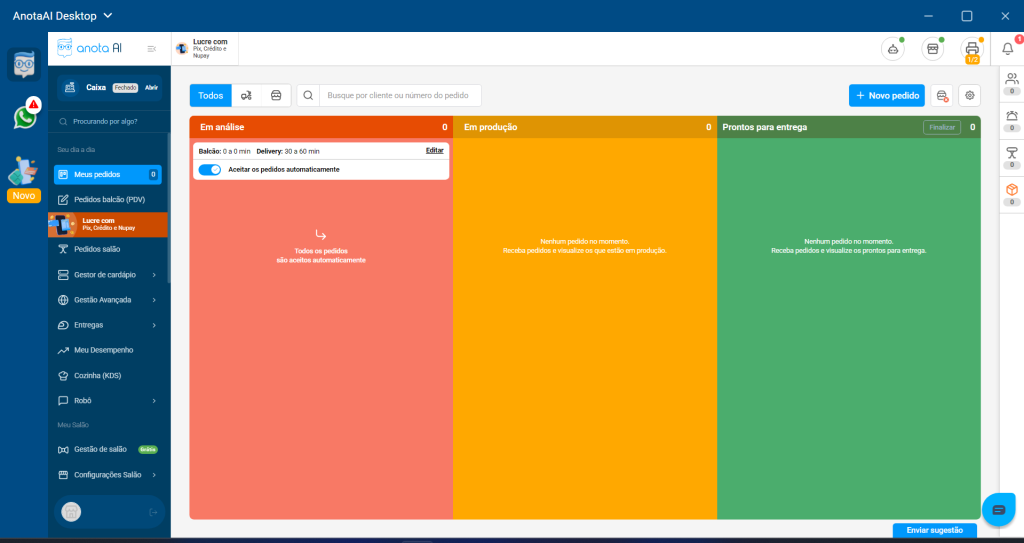The width and height of the screenshot is (1024, 543).
Task: Open Pedidos balcão (PDV) menu item
Action: [x=108, y=199]
